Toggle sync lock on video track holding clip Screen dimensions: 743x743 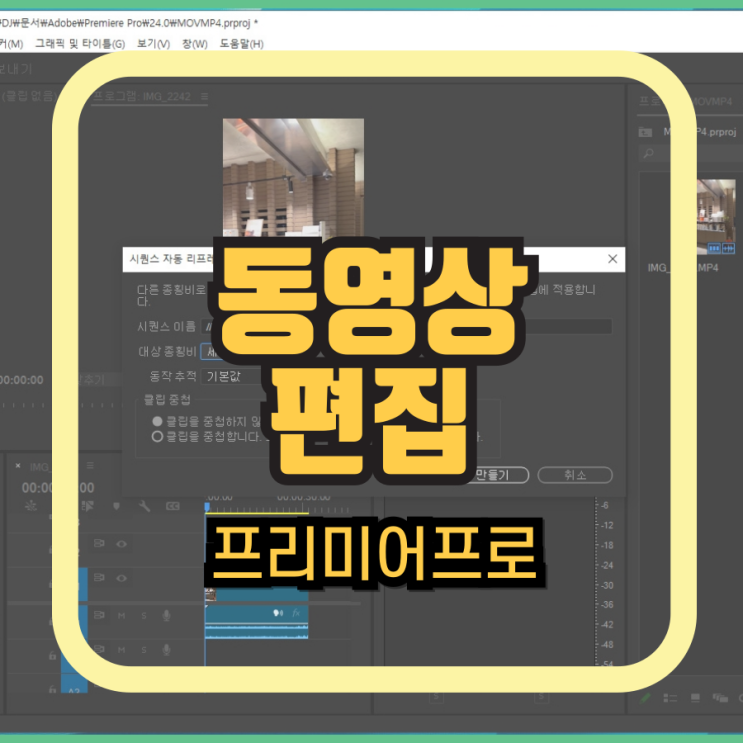(99, 577)
